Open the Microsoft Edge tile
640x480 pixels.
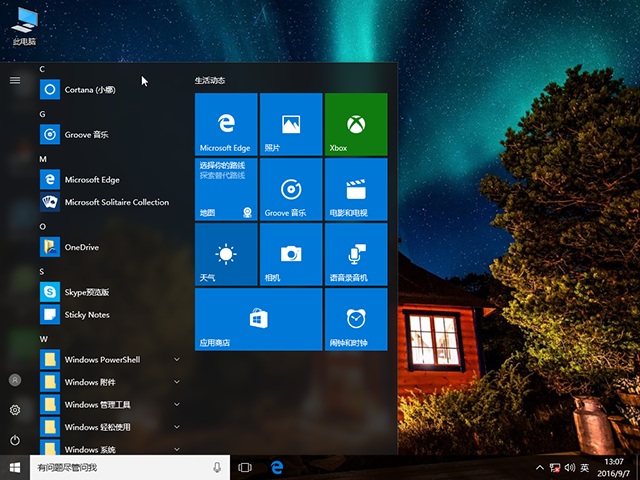click(x=226, y=124)
